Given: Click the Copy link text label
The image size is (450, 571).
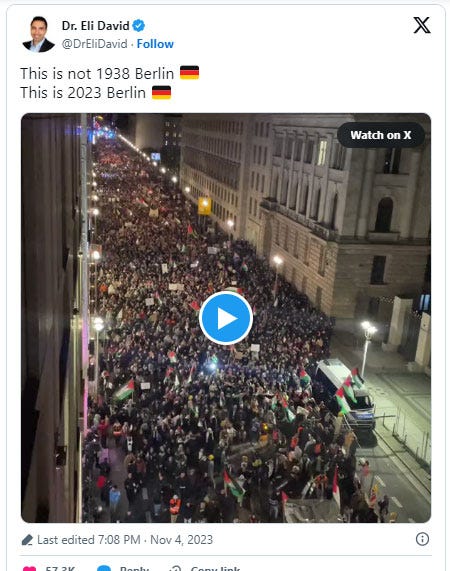Looking at the screenshot, I should 215,568.
